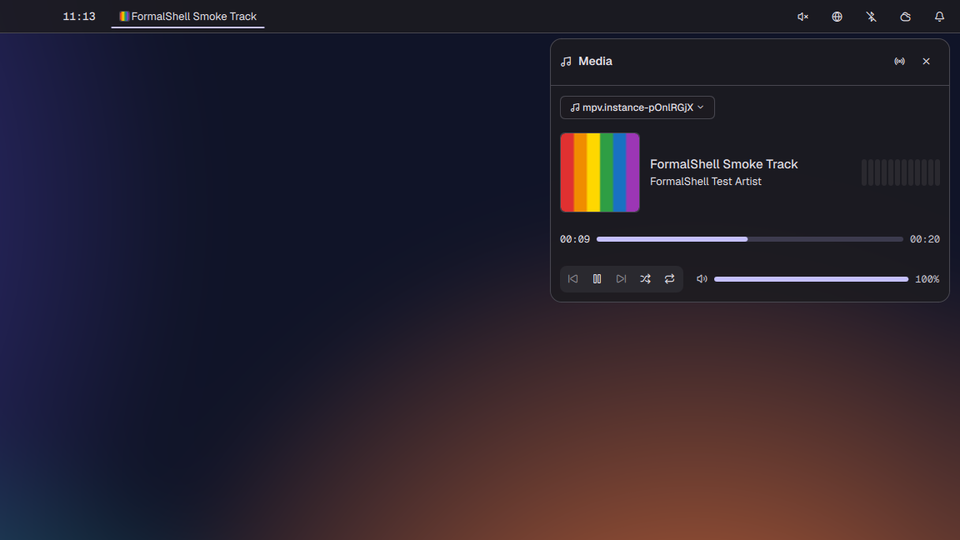Click the FormalShell Smoke Track title in panel
The image size is (960, 540).
pyautogui.click(x=724, y=164)
